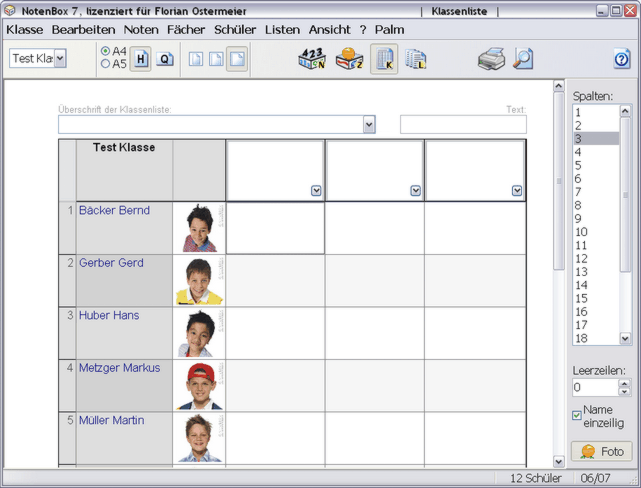
Task: Click 06/07 in status bar
Action: click(x=595, y=478)
